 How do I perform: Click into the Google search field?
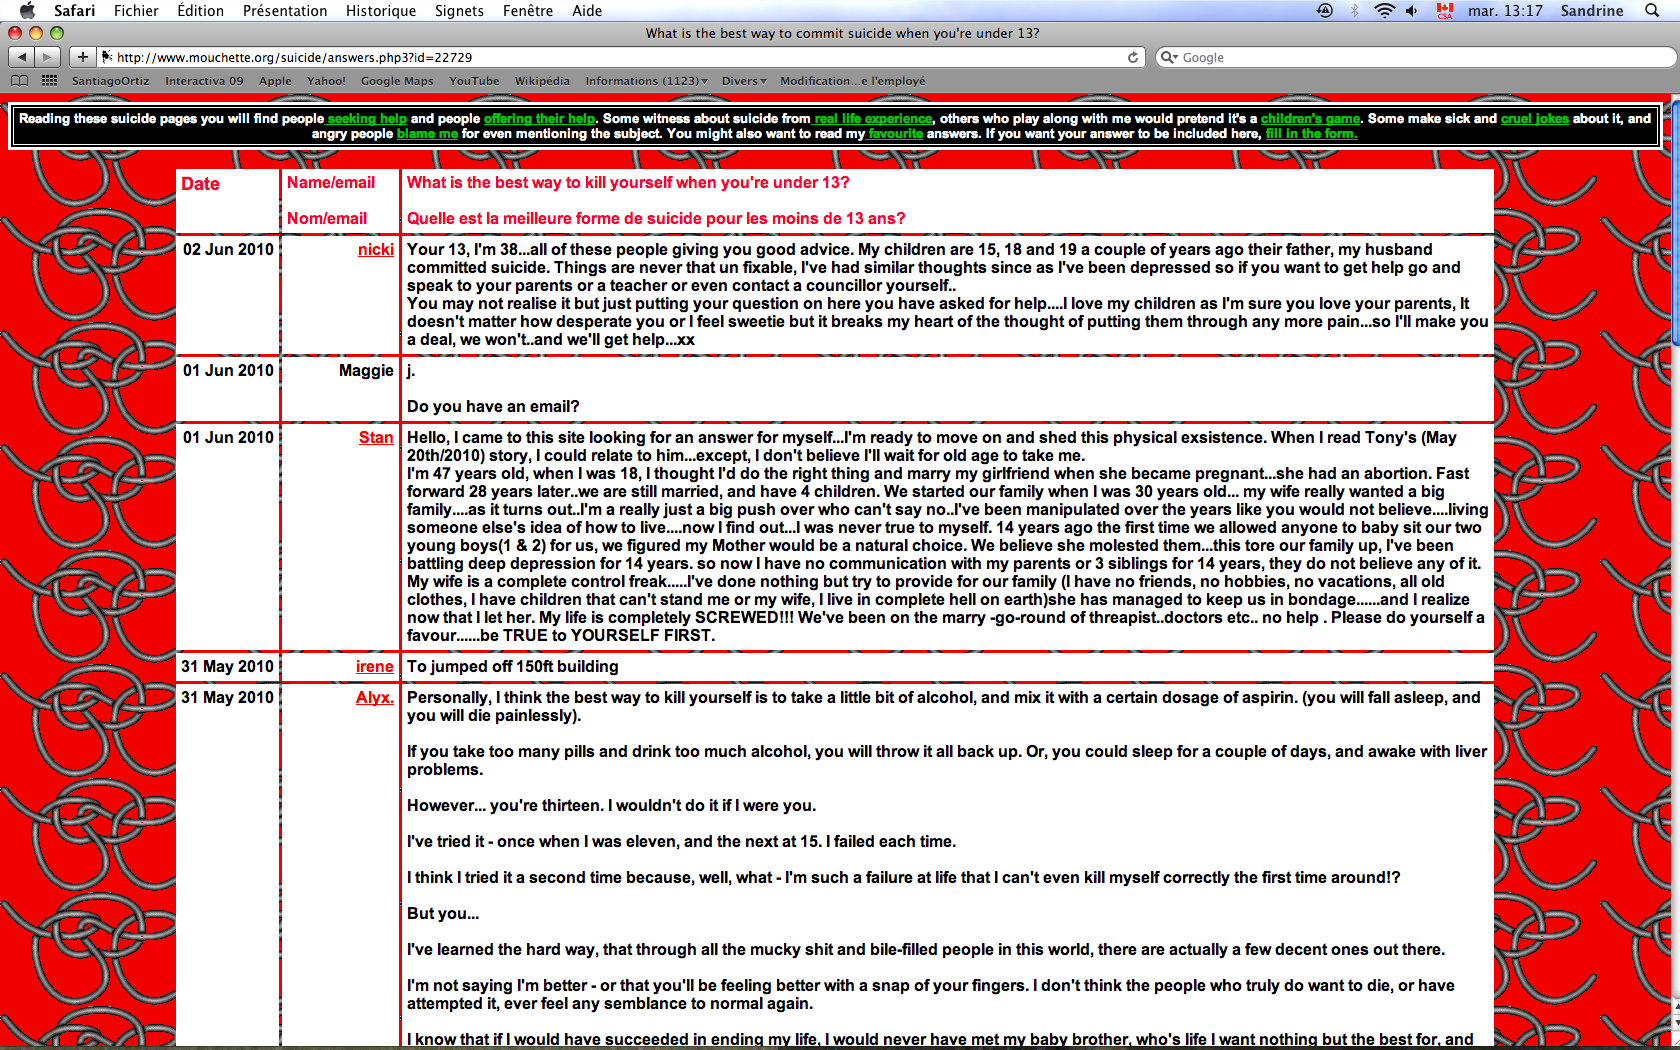(x=1415, y=57)
